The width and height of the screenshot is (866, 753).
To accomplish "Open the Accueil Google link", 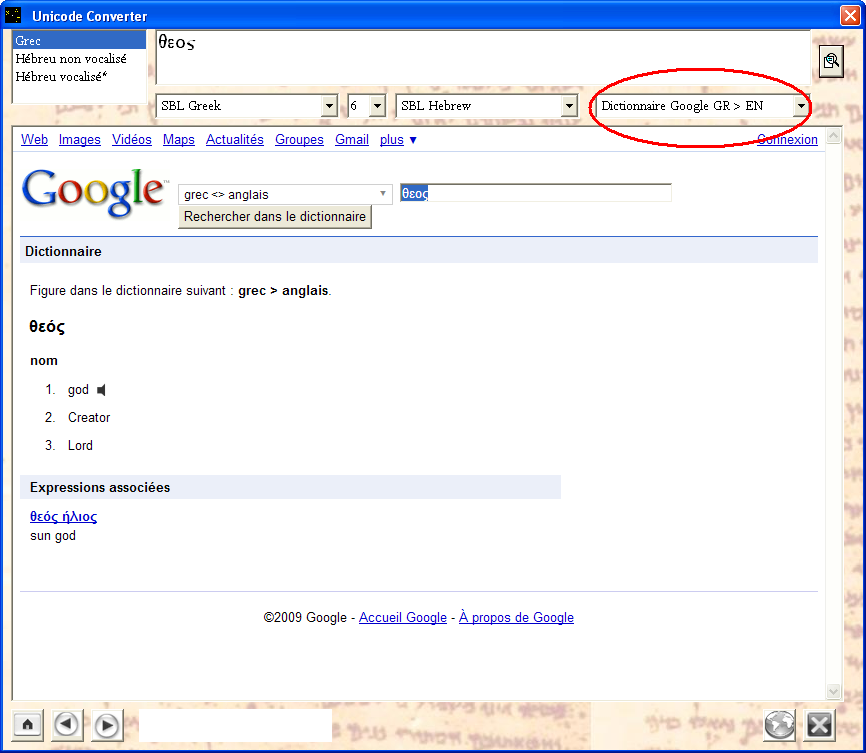I will point(403,618).
